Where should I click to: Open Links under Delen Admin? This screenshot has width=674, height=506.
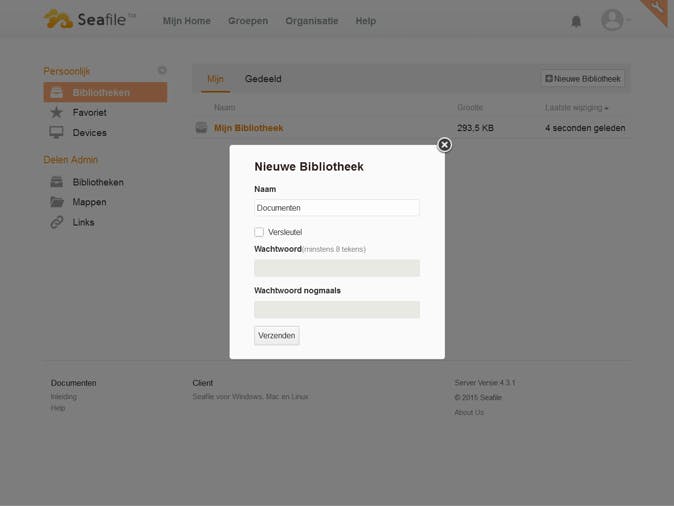tap(83, 222)
